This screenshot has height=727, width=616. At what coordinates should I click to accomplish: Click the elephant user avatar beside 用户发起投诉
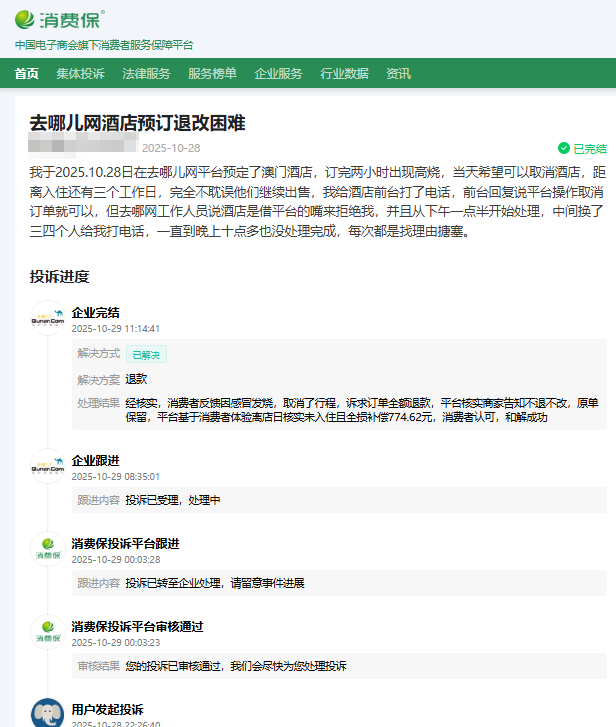click(48, 713)
